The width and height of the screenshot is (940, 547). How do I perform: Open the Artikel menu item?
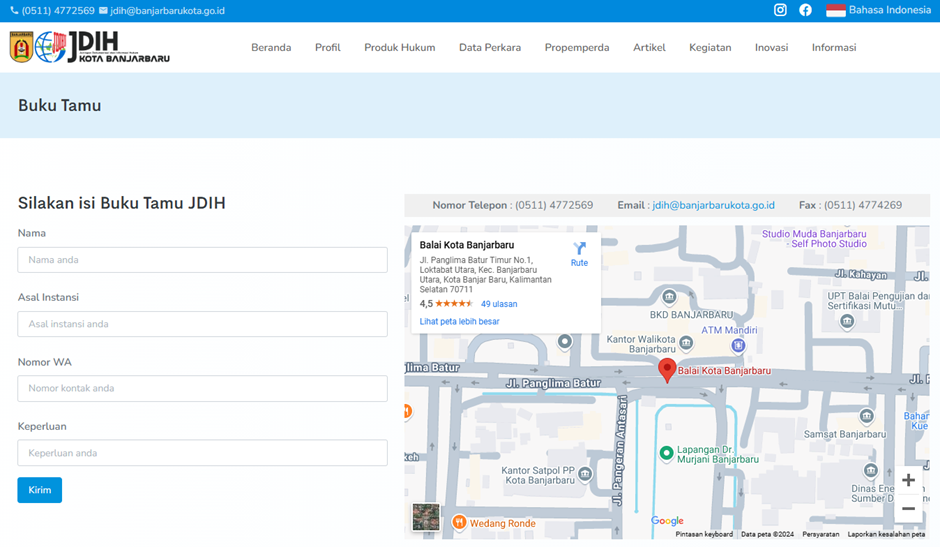[649, 47]
